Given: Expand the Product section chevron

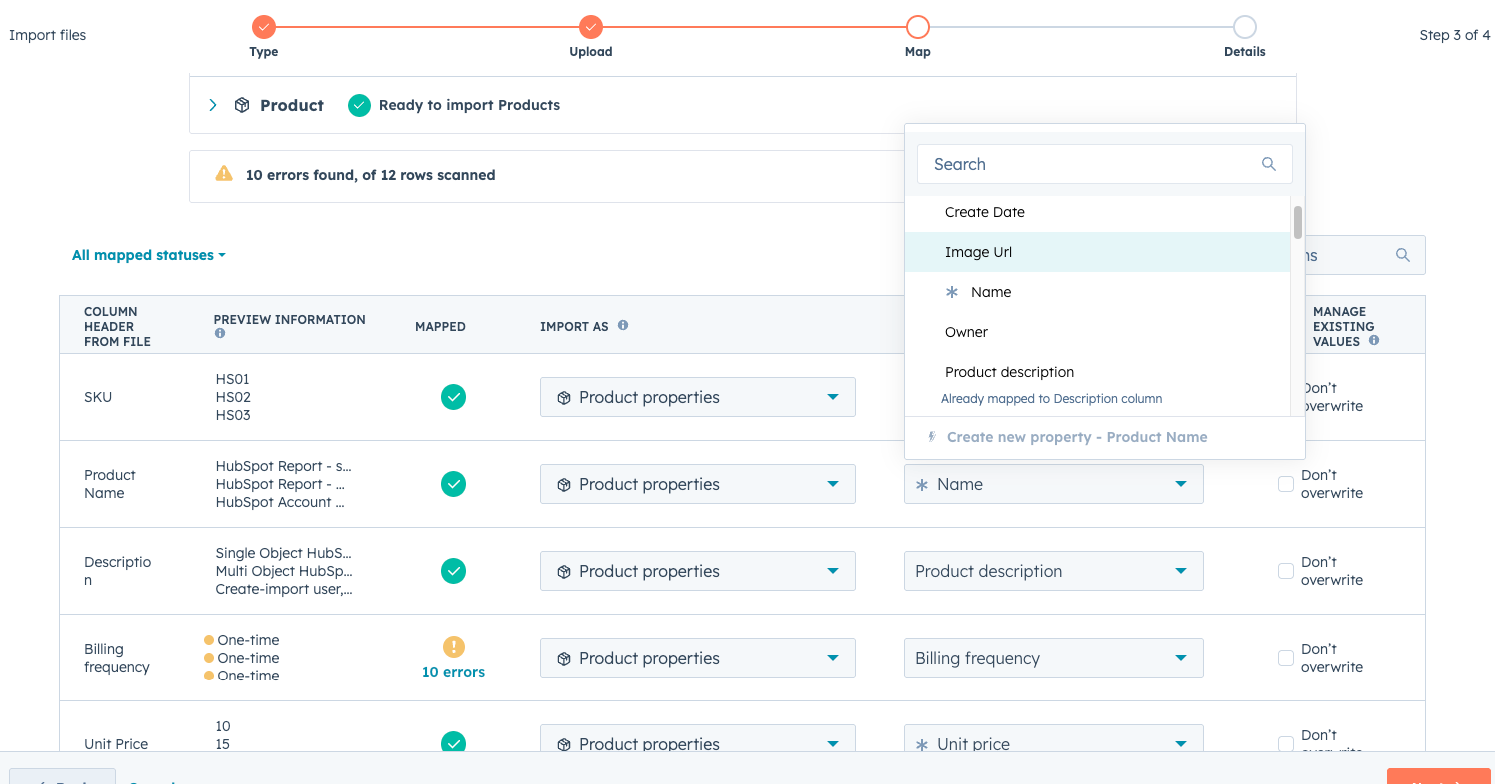Looking at the screenshot, I should [x=213, y=105].
